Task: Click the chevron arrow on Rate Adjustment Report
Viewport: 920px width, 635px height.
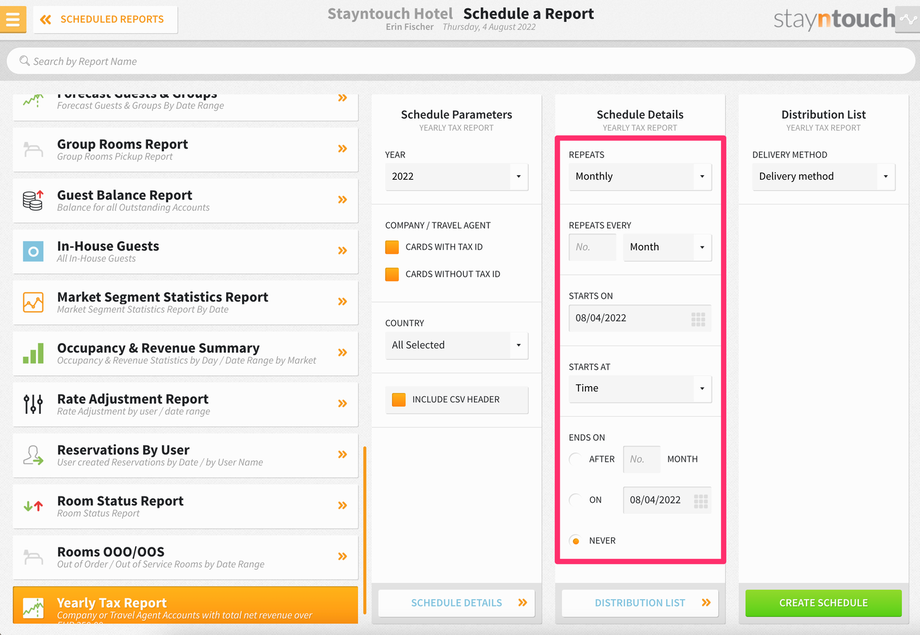Action: pyautogui.click(x=343, y=403)
